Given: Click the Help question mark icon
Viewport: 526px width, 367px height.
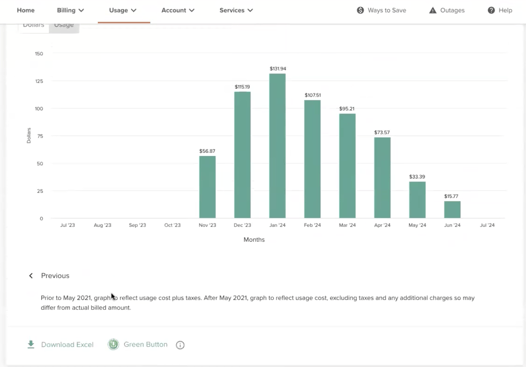Looking at the screenshot, I should tap(491, 10).
